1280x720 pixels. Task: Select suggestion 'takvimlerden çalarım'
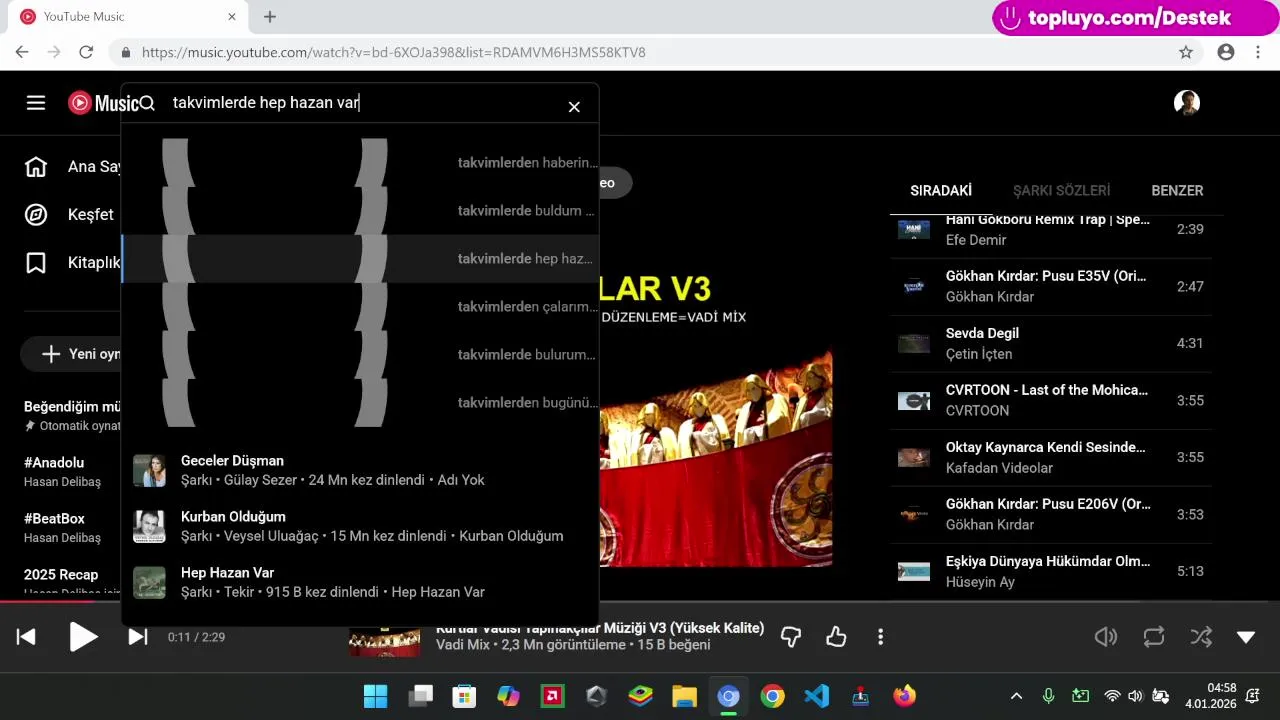360,307
